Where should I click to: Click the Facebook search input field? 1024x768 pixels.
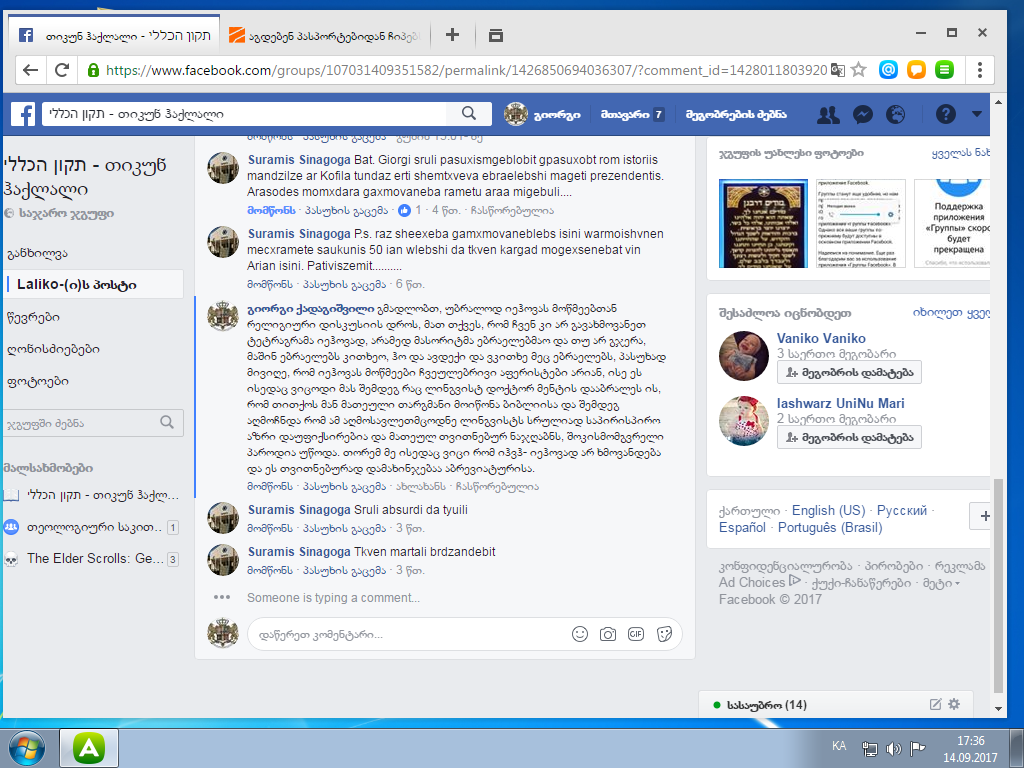[x=246, y=114]
